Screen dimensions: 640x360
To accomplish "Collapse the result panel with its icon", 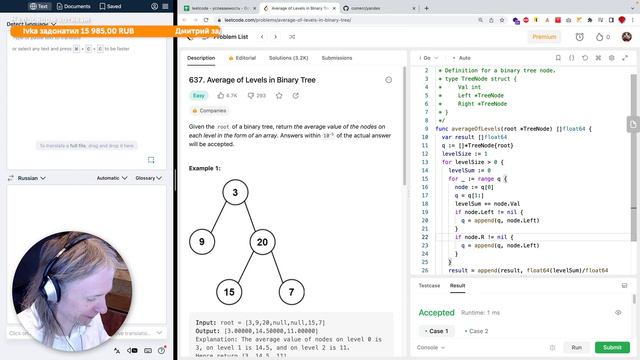I will pos(624,286).
